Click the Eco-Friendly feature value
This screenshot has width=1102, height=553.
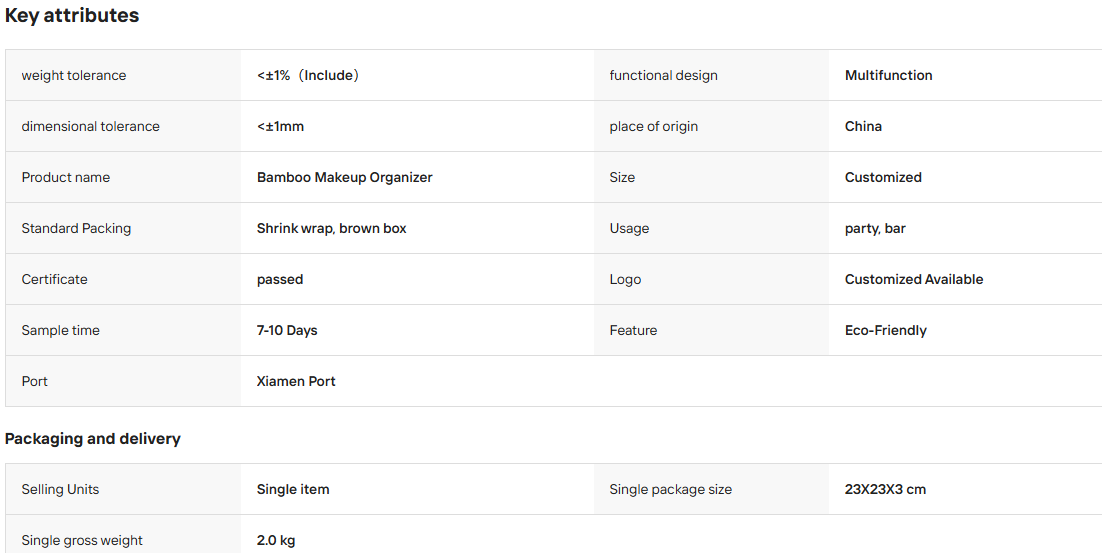886,330
